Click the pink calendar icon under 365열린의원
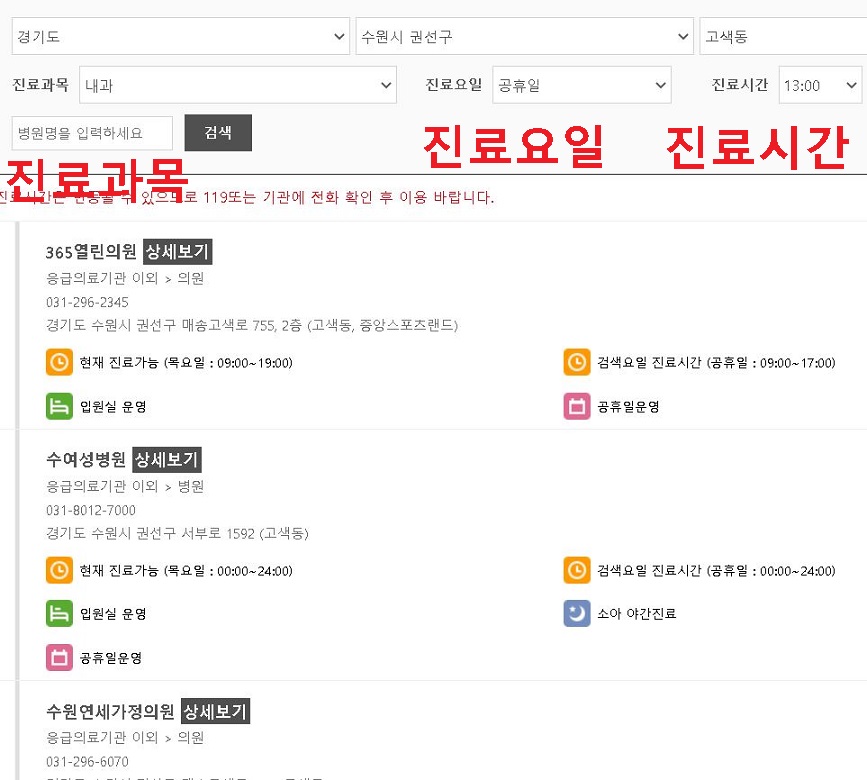Screen dimensions: 867x780 (x=577, y=406)
